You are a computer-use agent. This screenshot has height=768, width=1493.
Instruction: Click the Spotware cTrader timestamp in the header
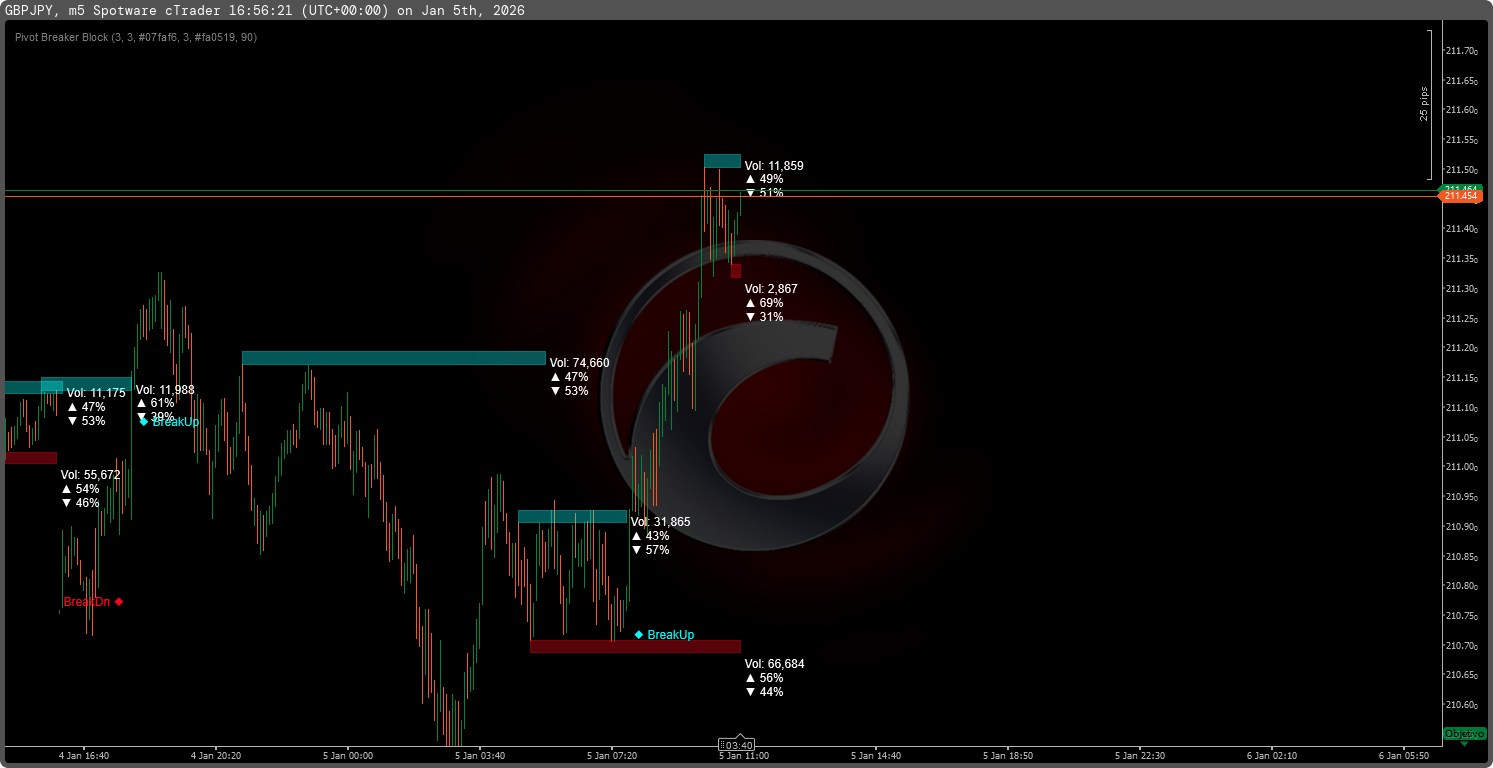click(x=230, y=11)
